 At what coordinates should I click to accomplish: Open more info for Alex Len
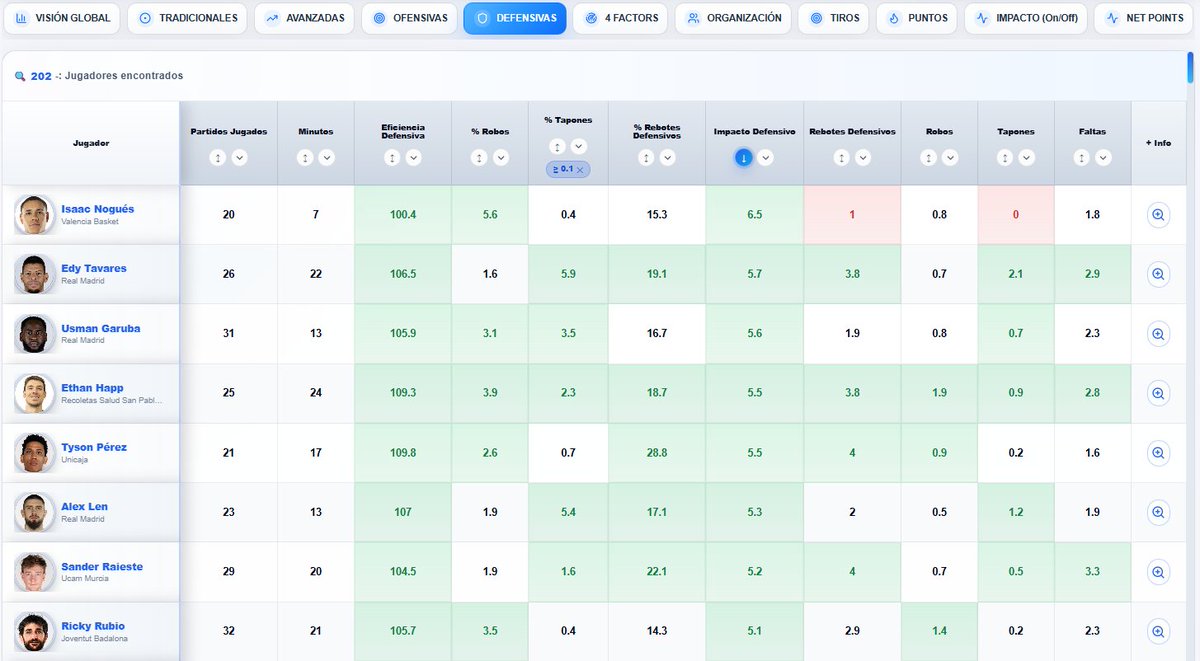1158,512
